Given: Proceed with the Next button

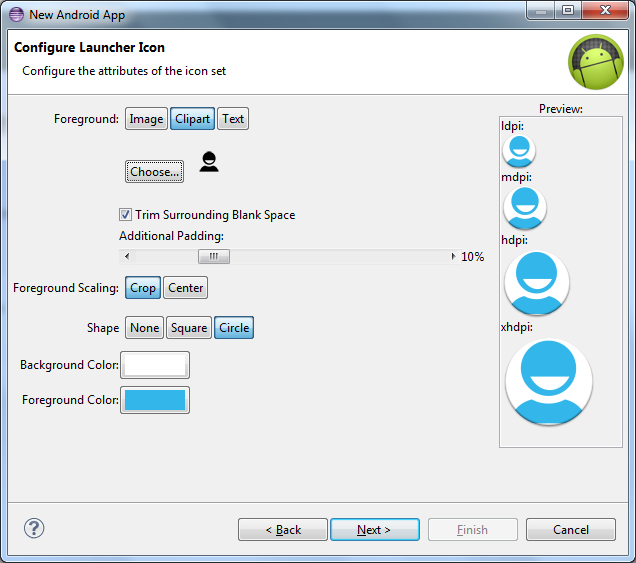Looking at the screenshot, I should [374, 530].
